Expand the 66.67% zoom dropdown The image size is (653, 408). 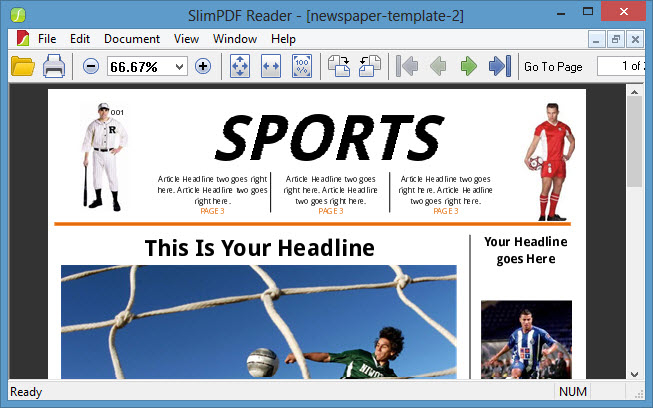(x=180, y=66)
